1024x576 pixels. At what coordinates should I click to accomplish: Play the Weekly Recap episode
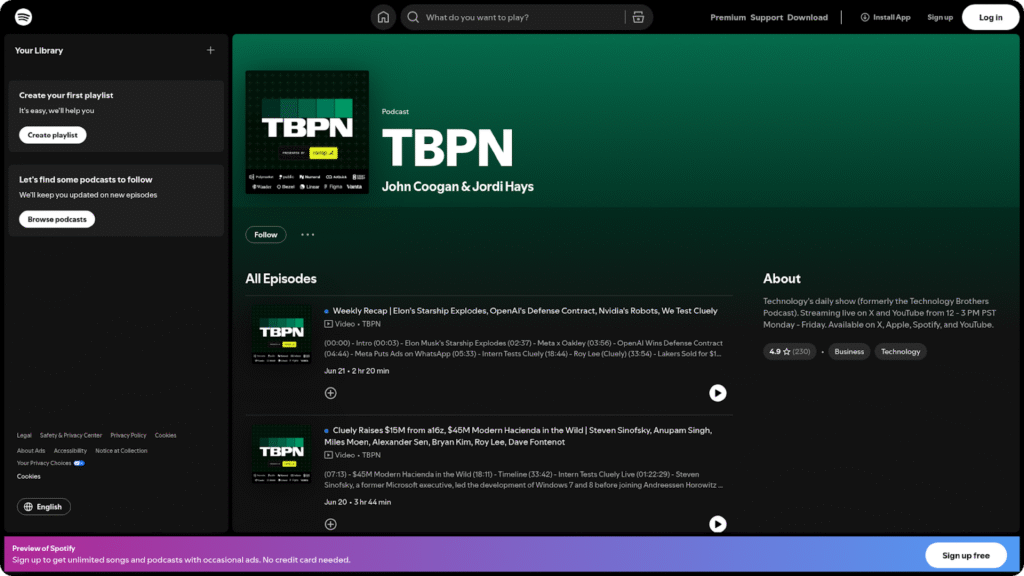click(x=718, y=392)
